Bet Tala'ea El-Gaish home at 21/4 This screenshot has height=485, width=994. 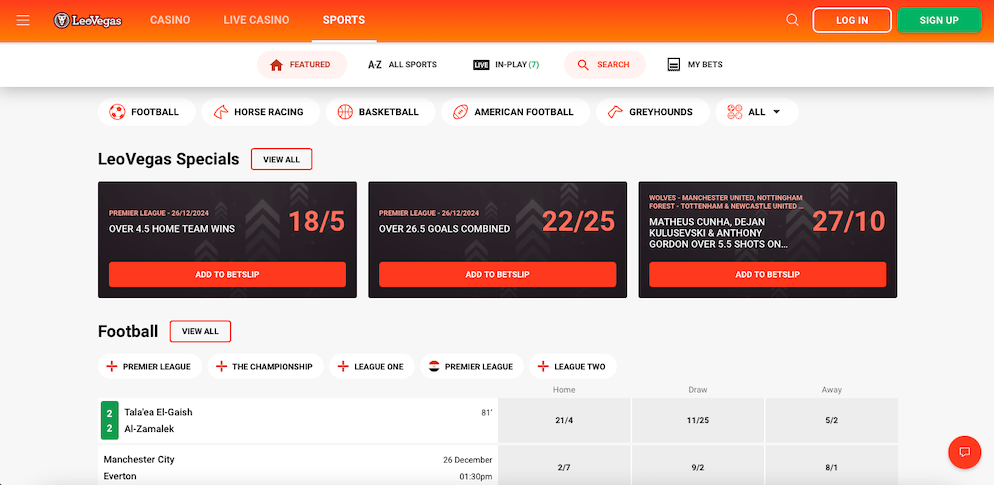click(564, 420)
